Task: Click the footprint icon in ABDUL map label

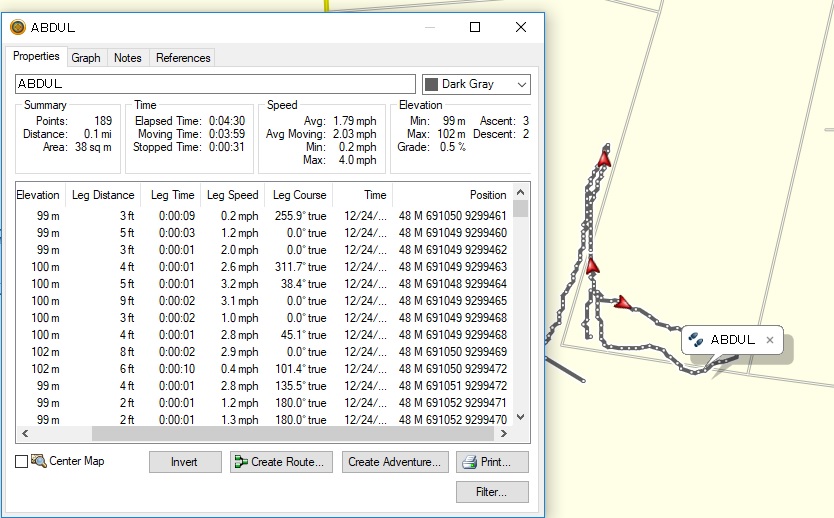Action: point(696,340)
